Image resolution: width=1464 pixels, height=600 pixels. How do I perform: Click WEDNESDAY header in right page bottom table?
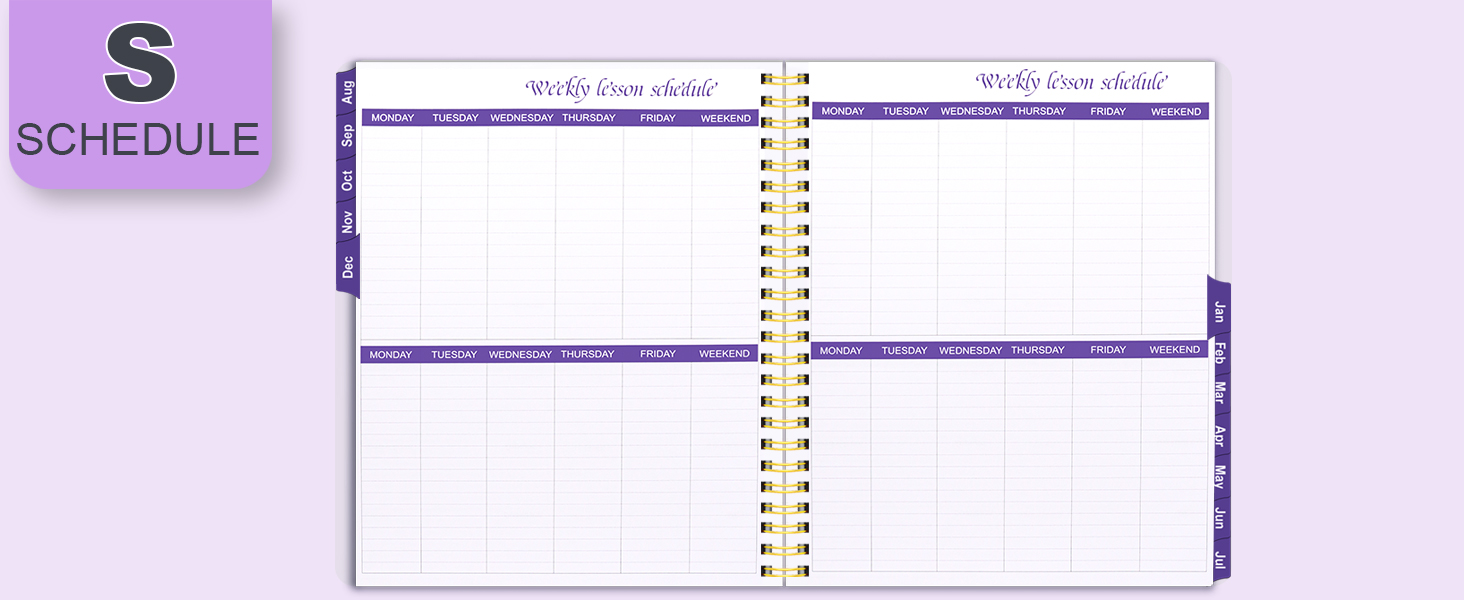[x=970, y=351]
